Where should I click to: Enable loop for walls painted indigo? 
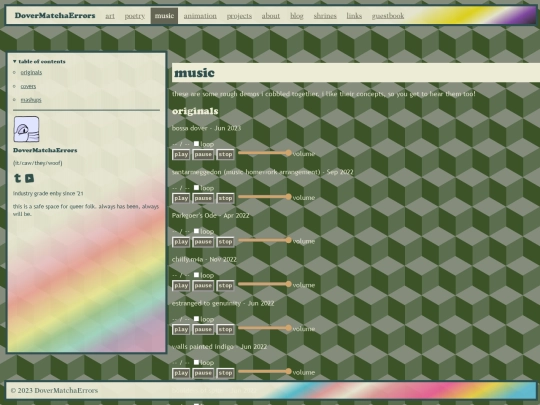(x=196, y=362)
